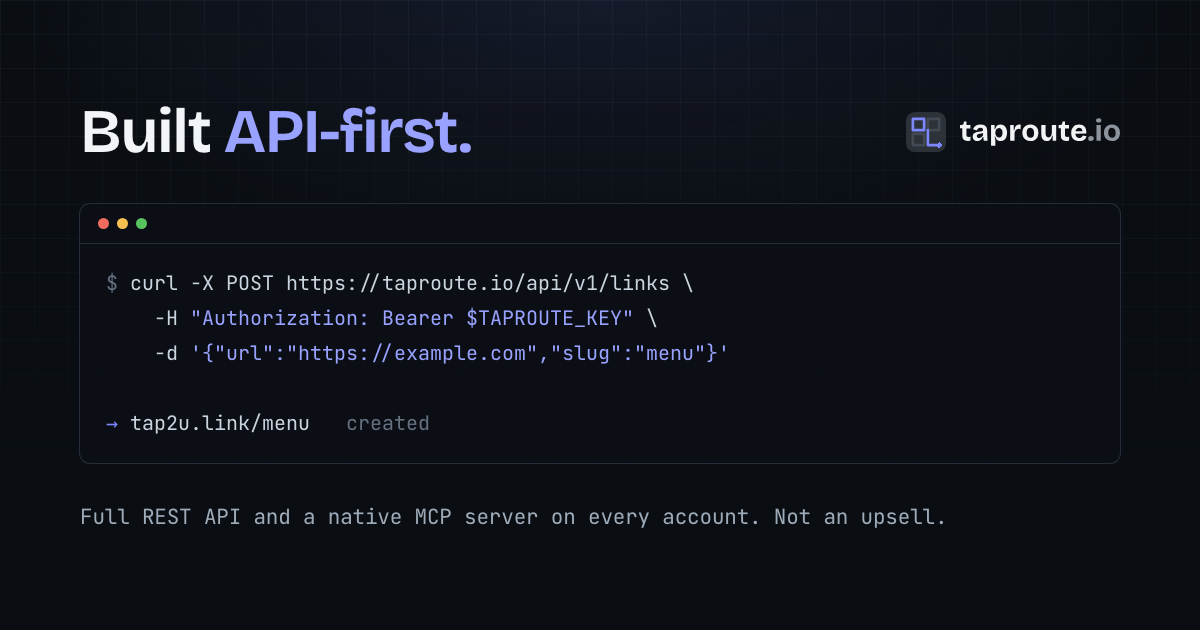Click the dollar sign prompt symbol
1200x630 pixels.
click(x=112, y=283)
